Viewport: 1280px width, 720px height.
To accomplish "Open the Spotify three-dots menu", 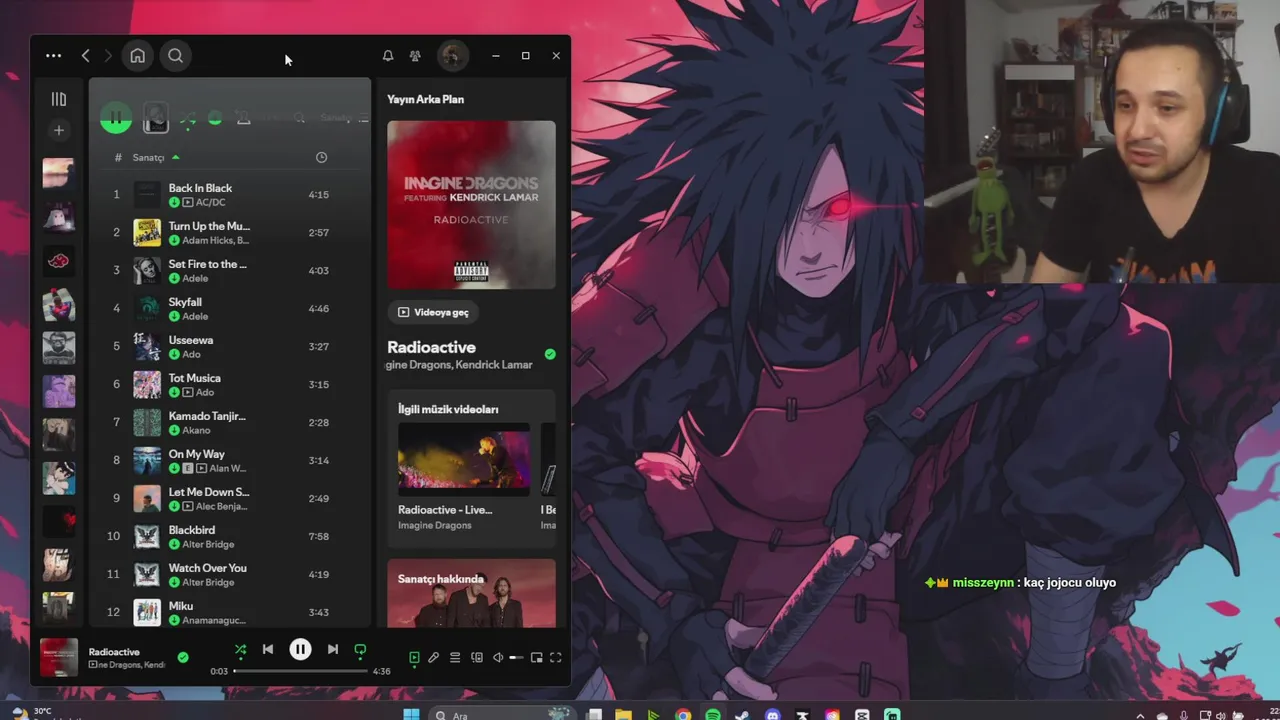I will (53, 56).
